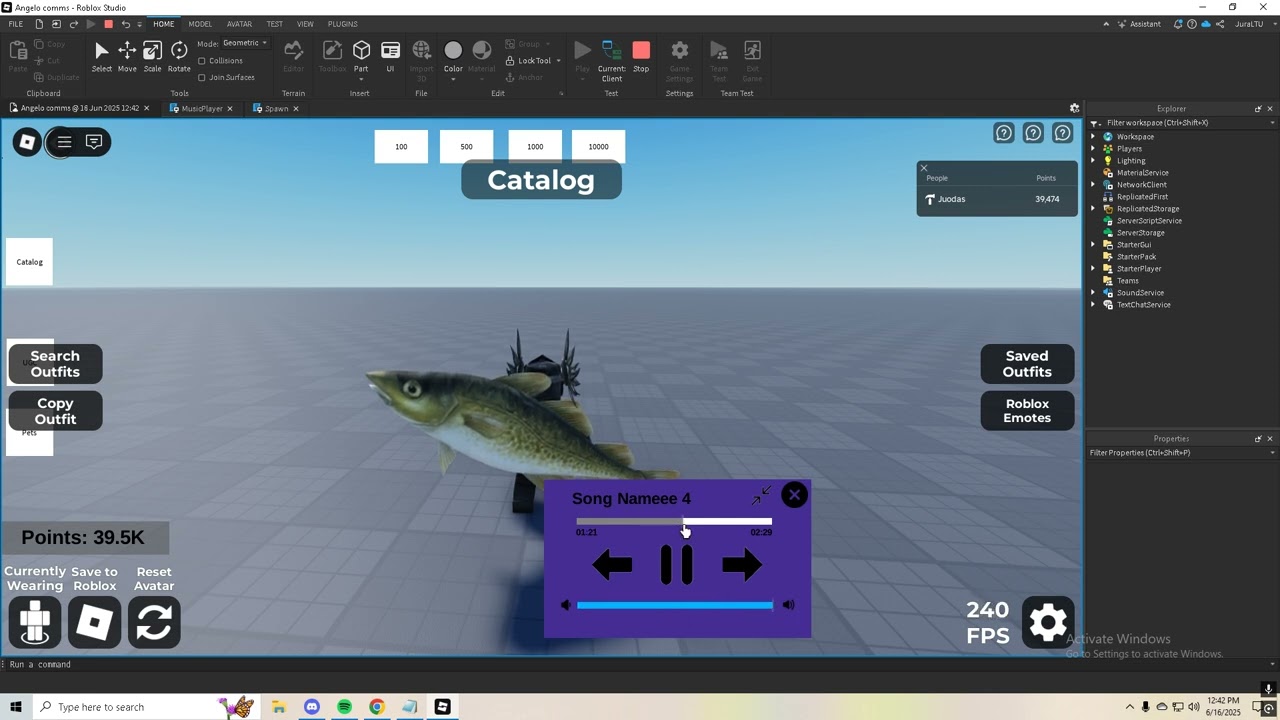Open the FILE menu
This screenshot has height=720, width=1280.
[x=16, y=24]
